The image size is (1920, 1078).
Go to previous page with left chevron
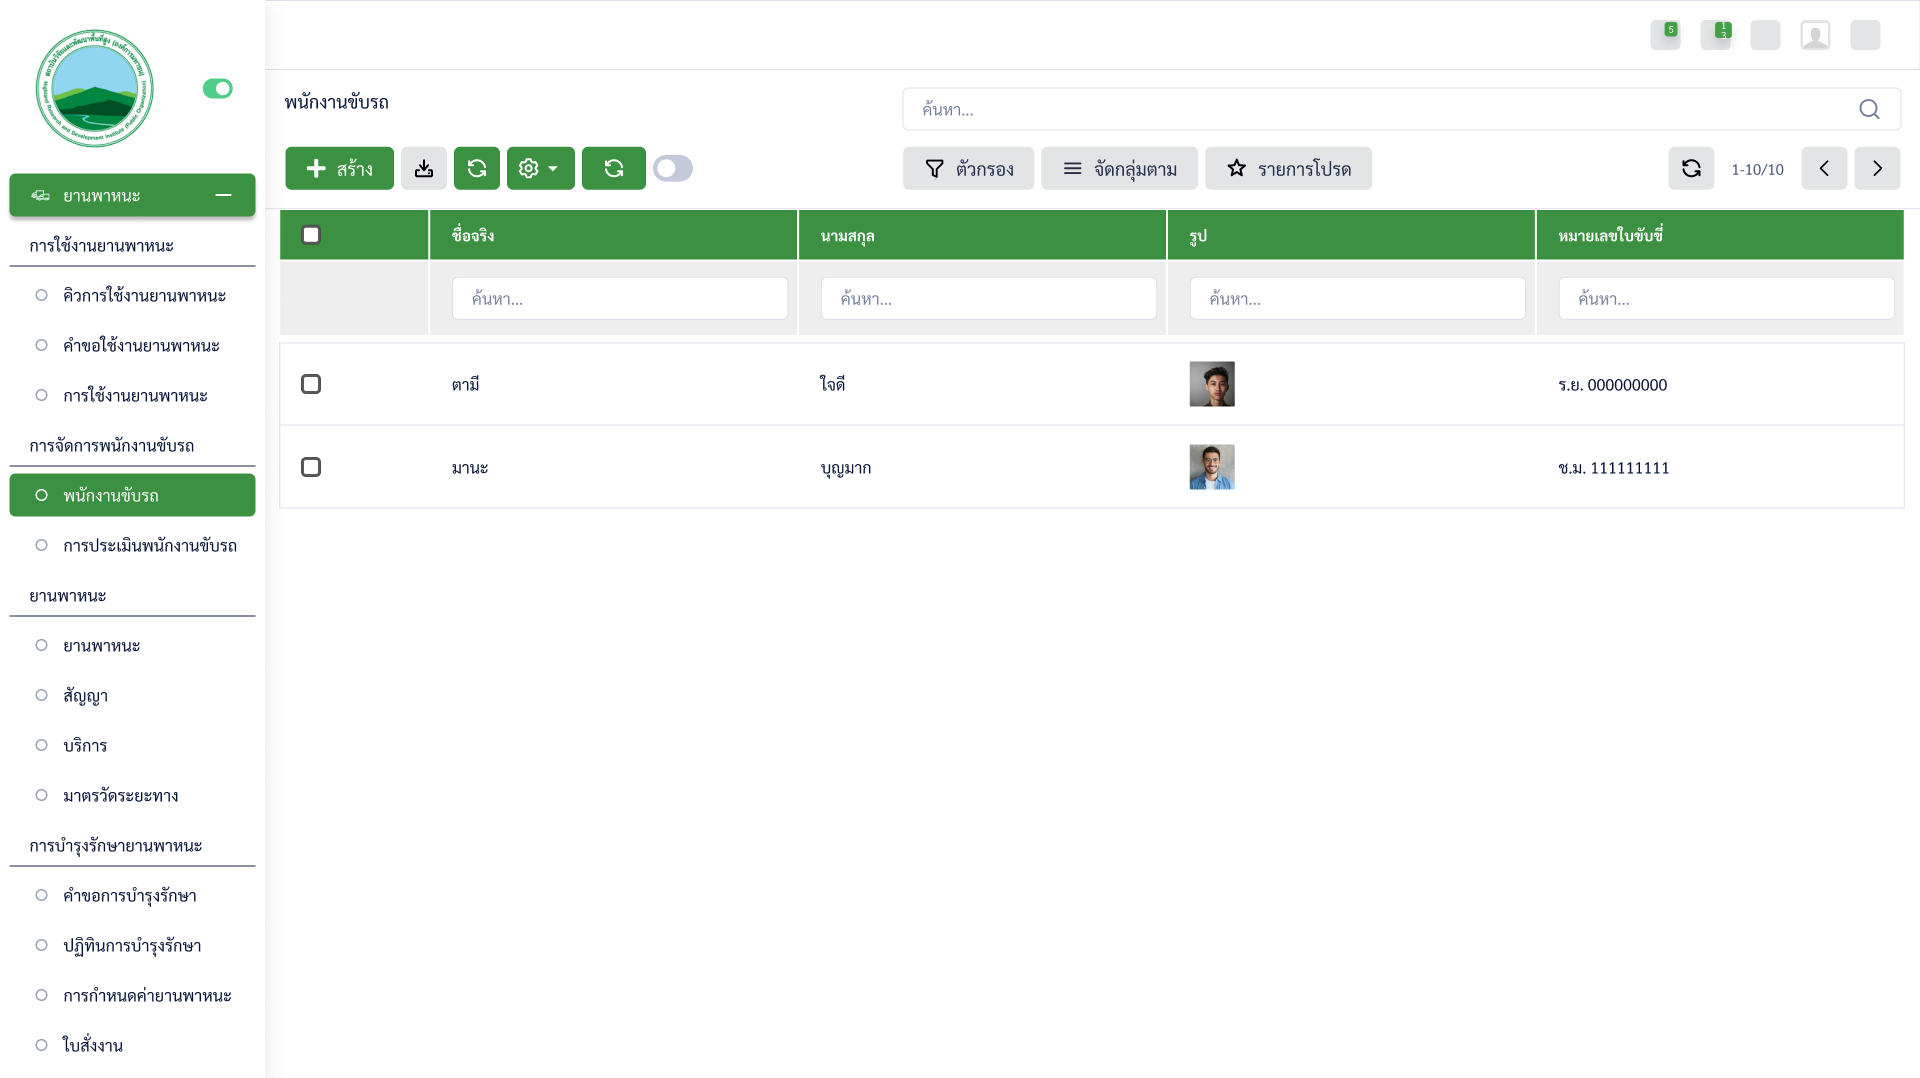pos(1824,168)
